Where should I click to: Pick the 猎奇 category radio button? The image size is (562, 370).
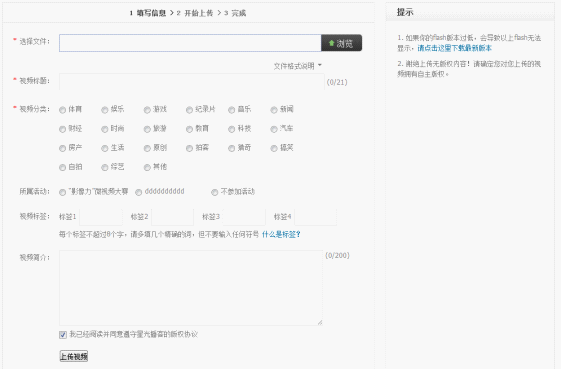point(232,148)
